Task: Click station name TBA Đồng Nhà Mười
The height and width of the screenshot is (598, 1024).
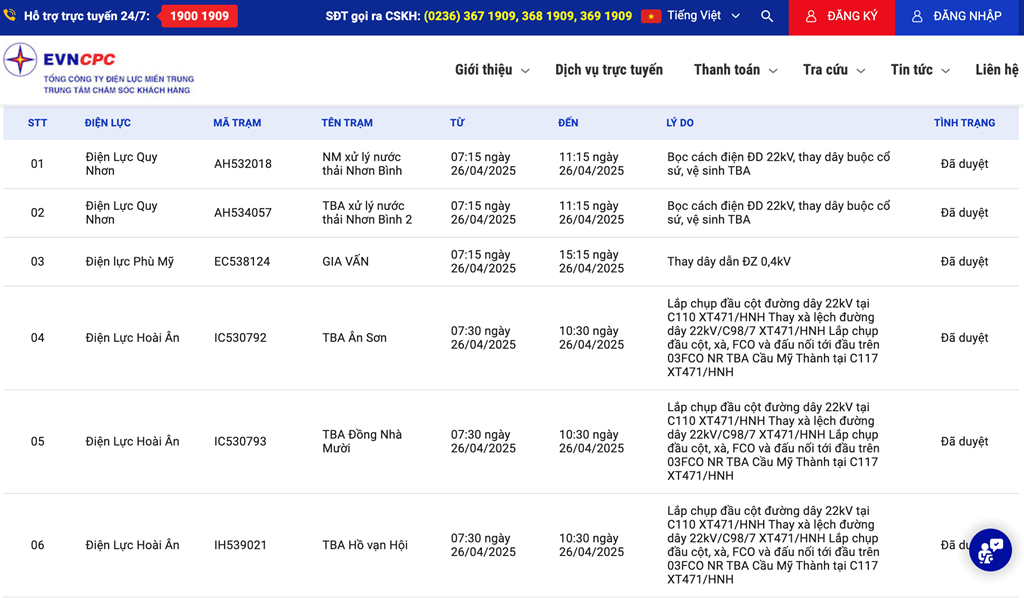Action: [x=362, y=442]
